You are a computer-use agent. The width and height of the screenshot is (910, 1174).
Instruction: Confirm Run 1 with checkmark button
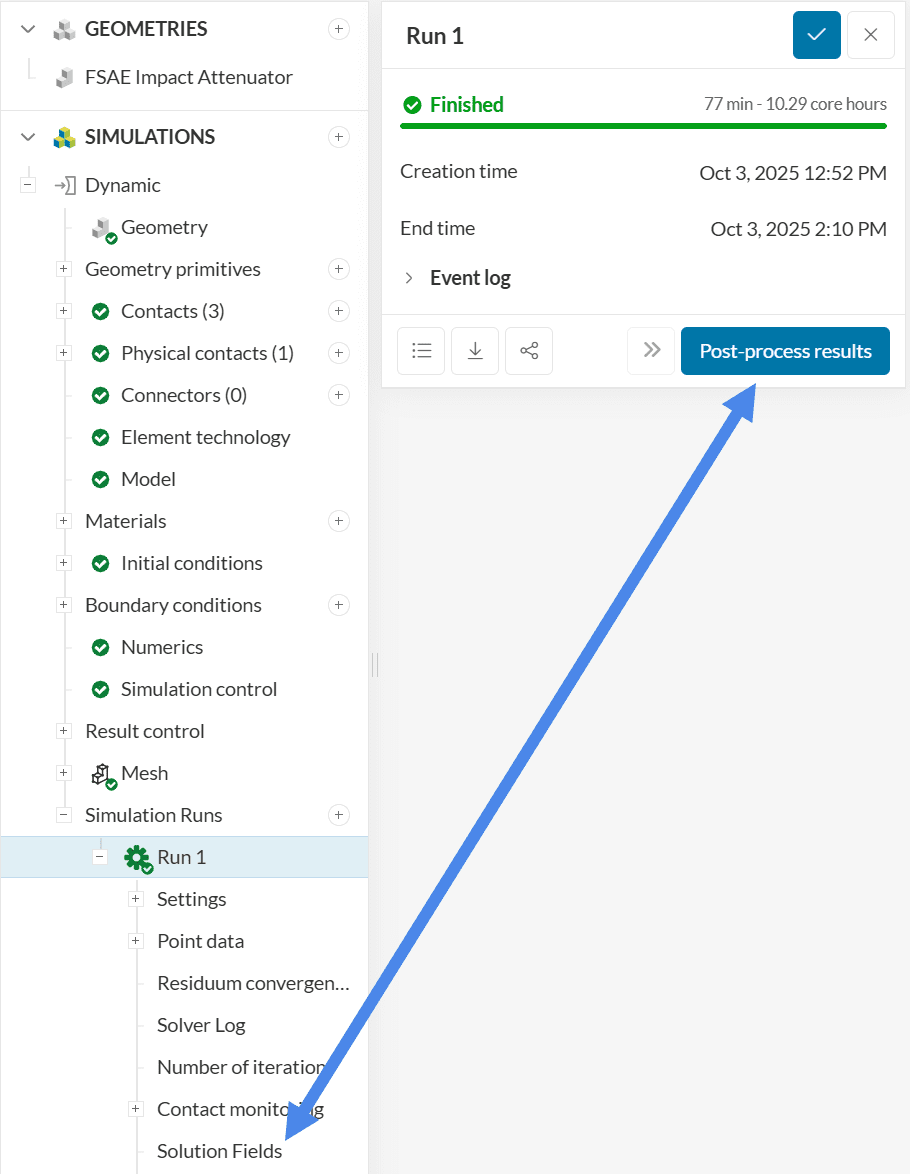coord(816,35)
